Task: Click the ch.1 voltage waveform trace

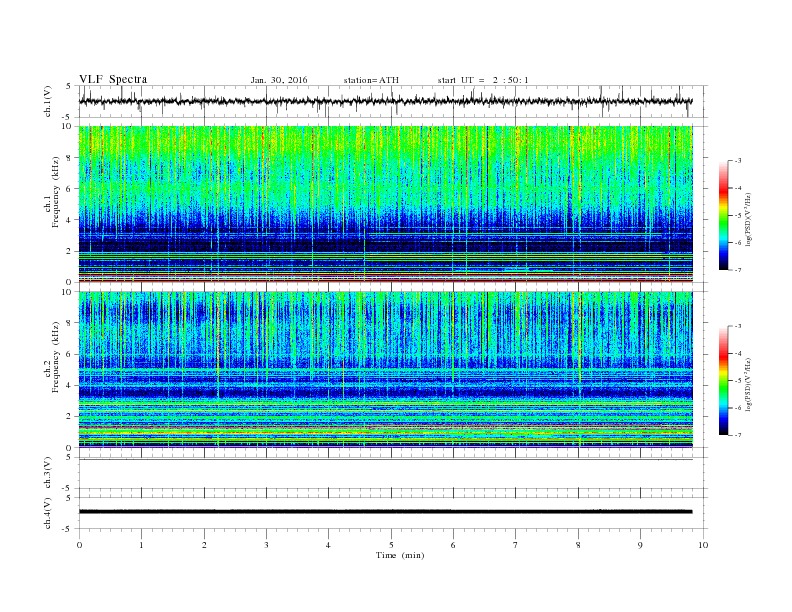Action: [x=385, y=101]
